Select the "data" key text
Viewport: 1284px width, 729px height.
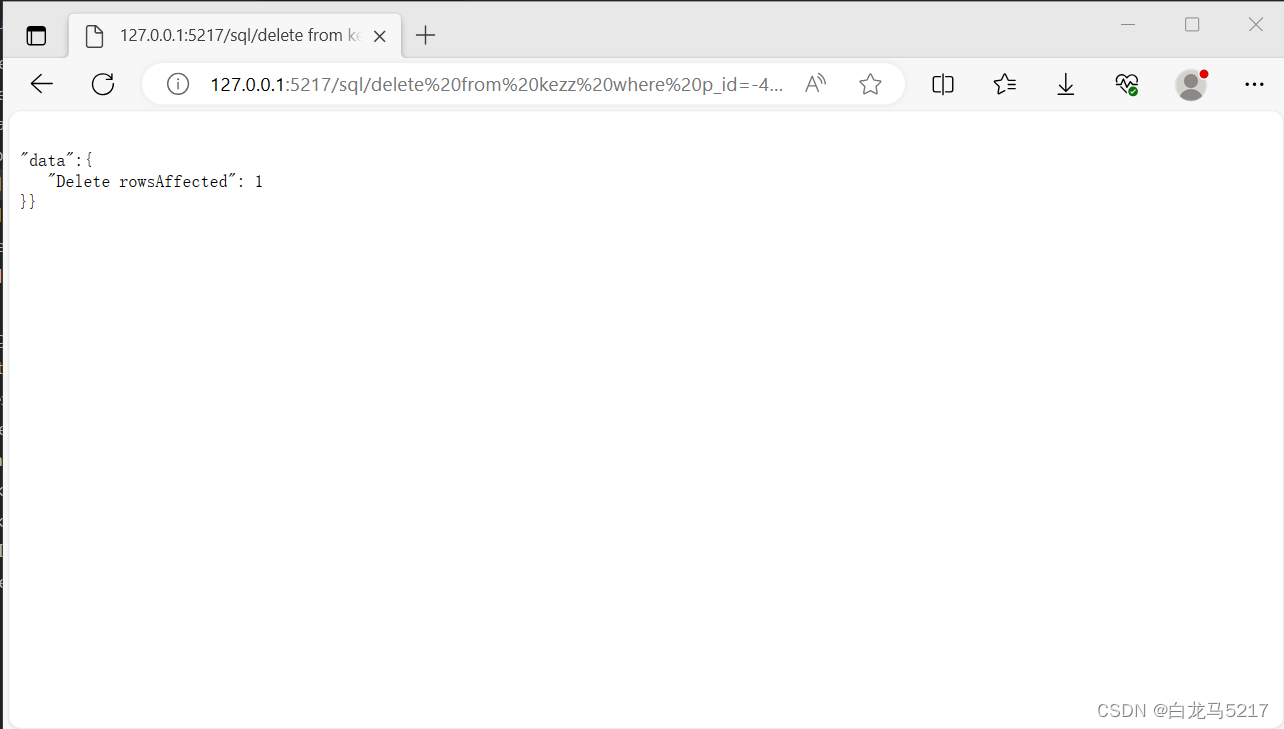(47, 160)
